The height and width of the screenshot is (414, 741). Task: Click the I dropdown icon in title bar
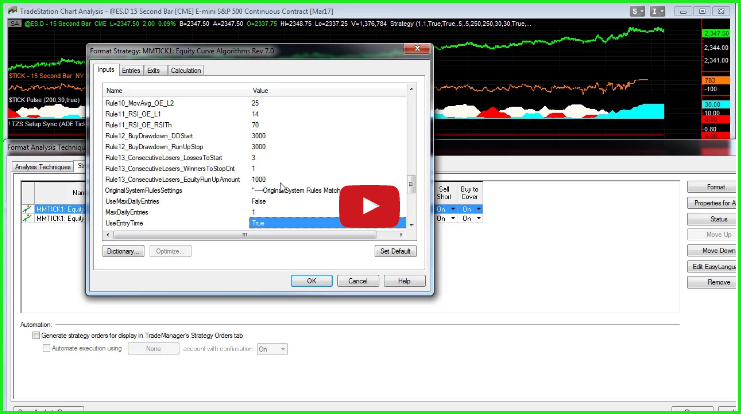(658, 11)
